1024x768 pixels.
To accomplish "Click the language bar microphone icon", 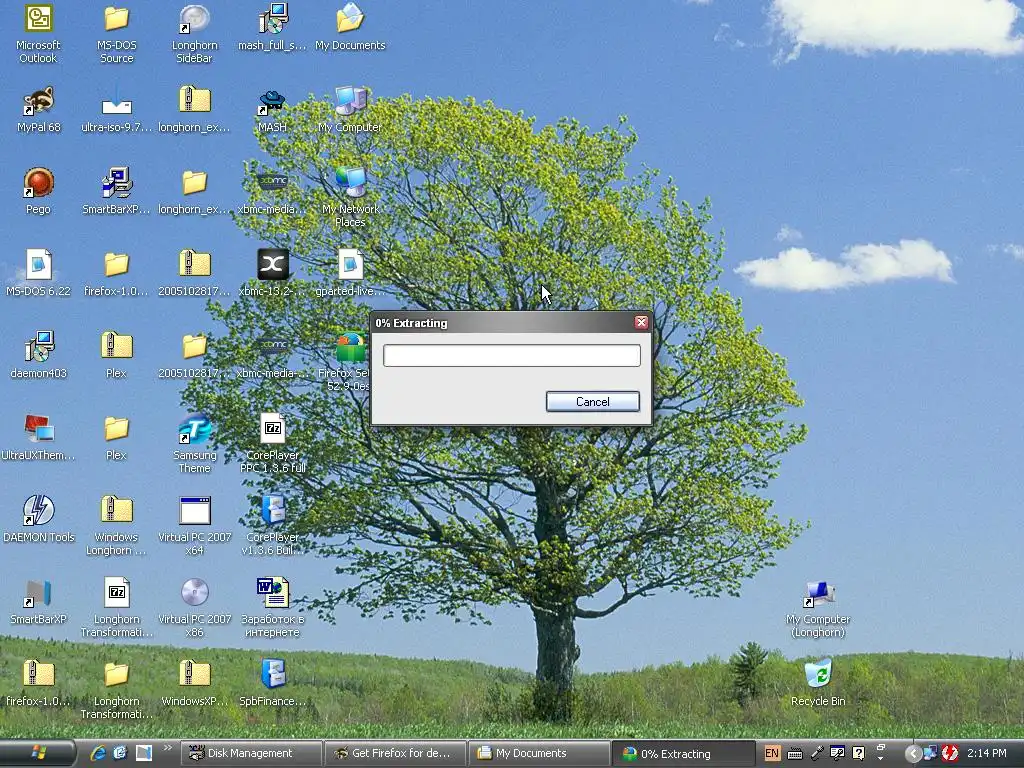I will [817, 753].
